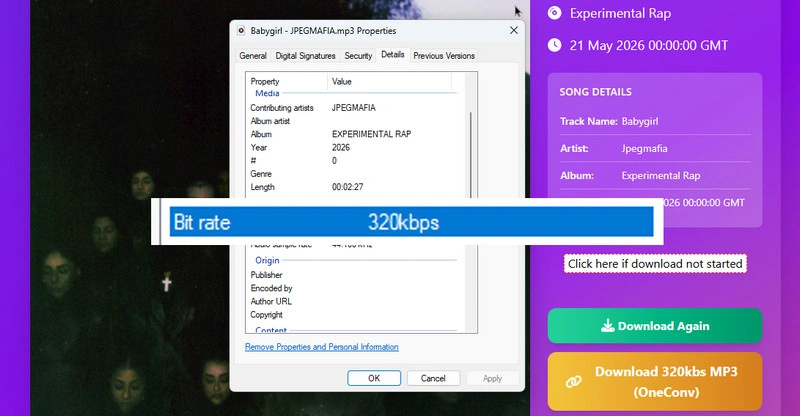The width and height of the screenshot is (800, 416).
Task: Click the track number value 0
Action: 334,161
